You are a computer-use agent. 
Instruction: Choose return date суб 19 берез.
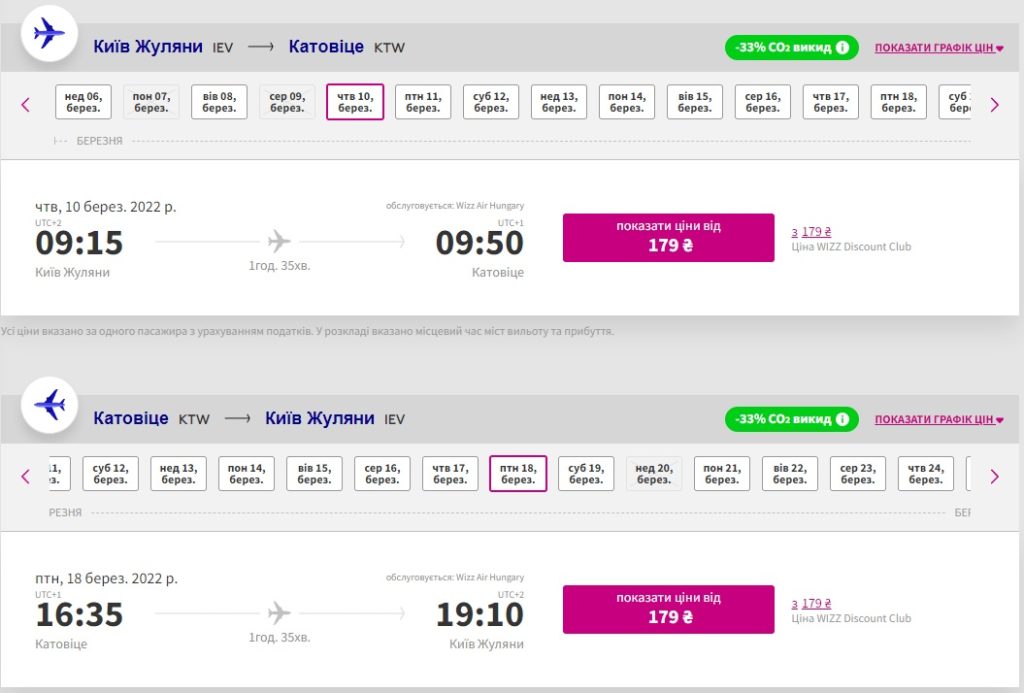click(x=585, y=474)
